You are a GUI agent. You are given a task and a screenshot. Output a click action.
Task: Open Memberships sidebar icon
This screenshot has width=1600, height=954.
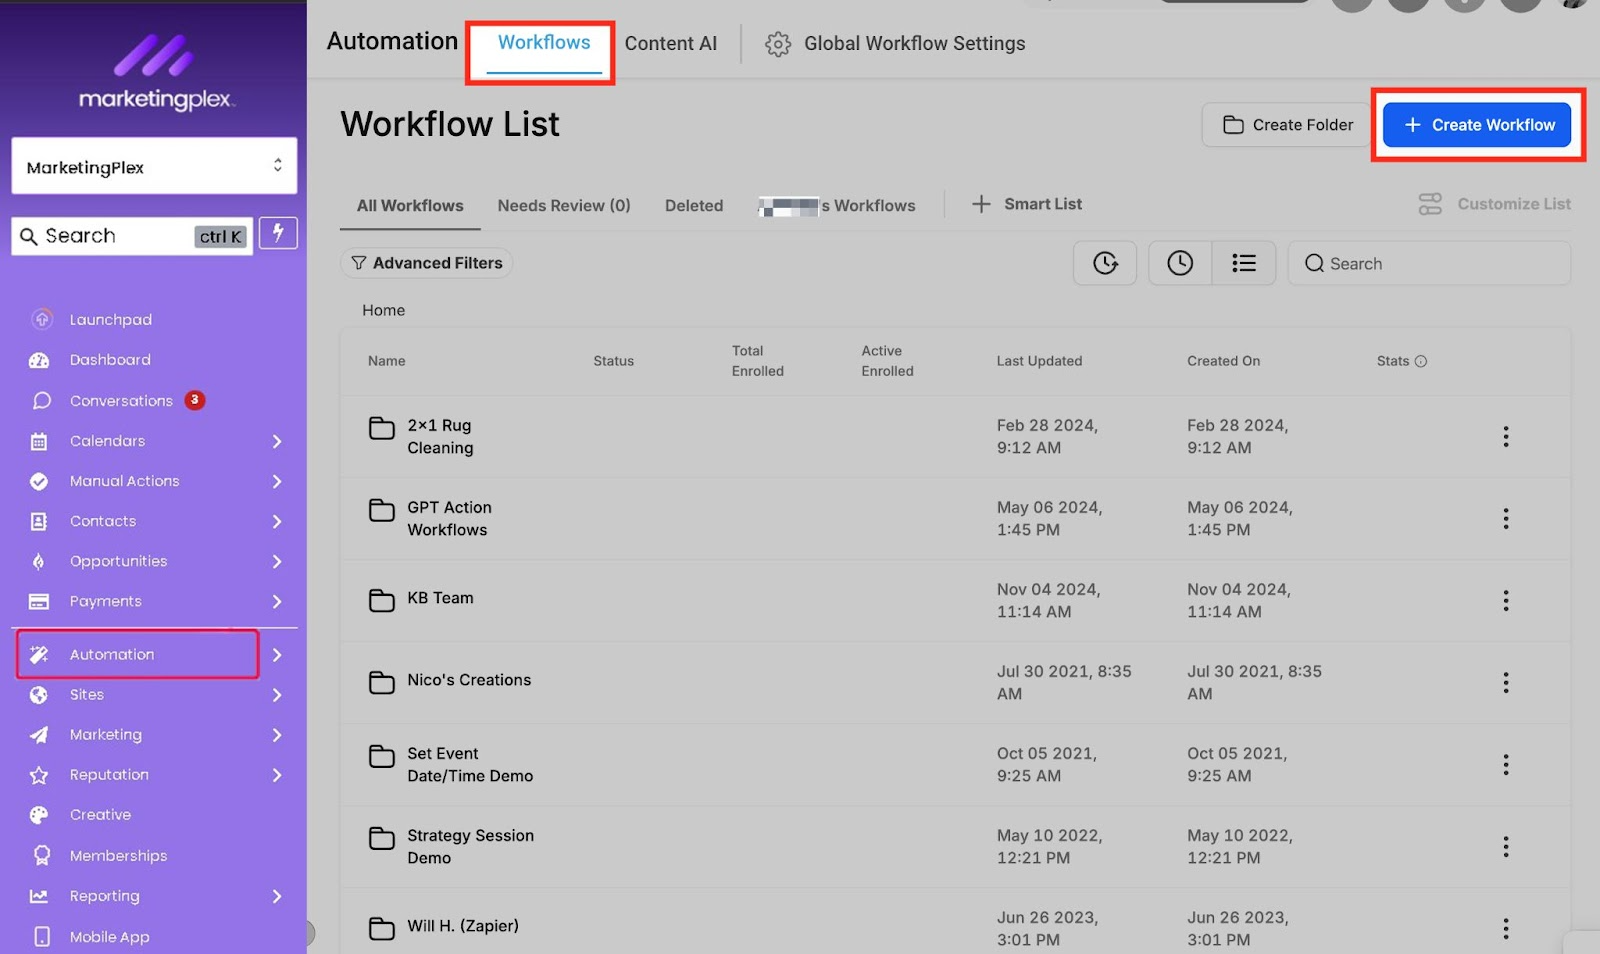tap(41, 855)
